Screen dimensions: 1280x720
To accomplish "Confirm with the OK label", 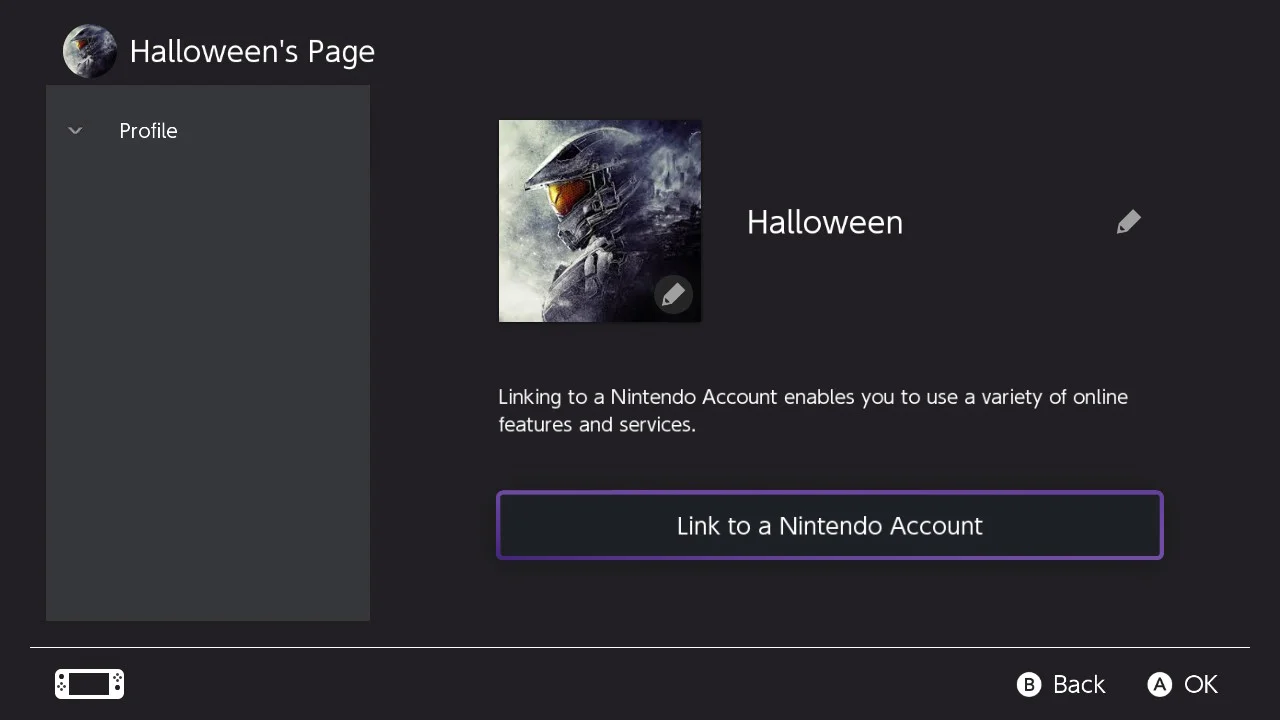I will tap(1201, 684).
